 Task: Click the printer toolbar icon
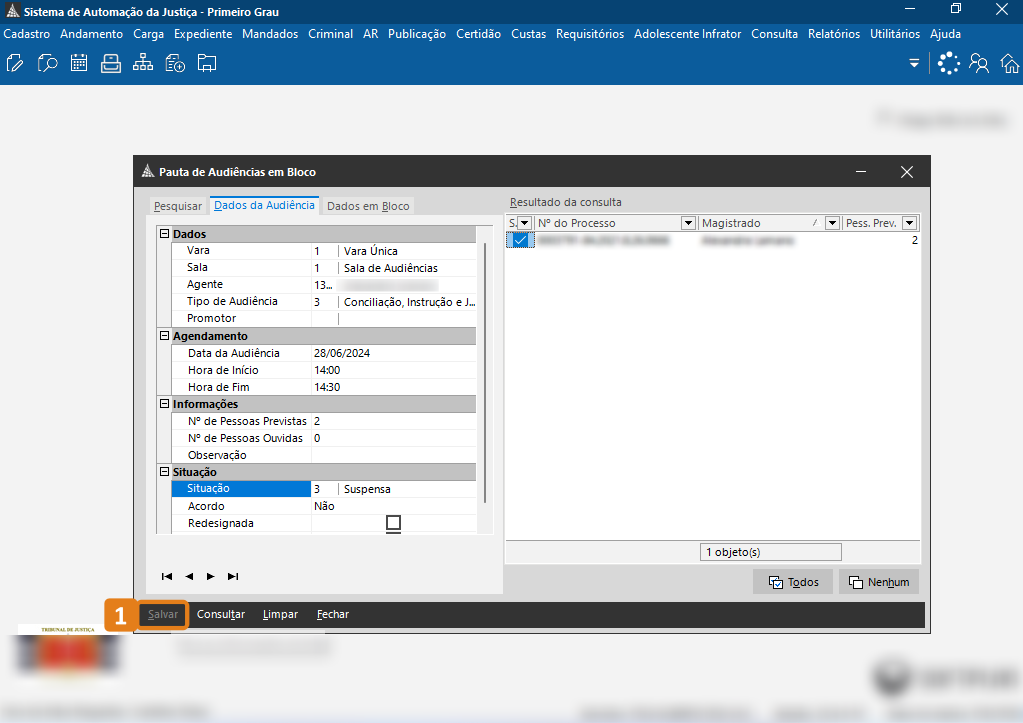[x=111, y=63]
